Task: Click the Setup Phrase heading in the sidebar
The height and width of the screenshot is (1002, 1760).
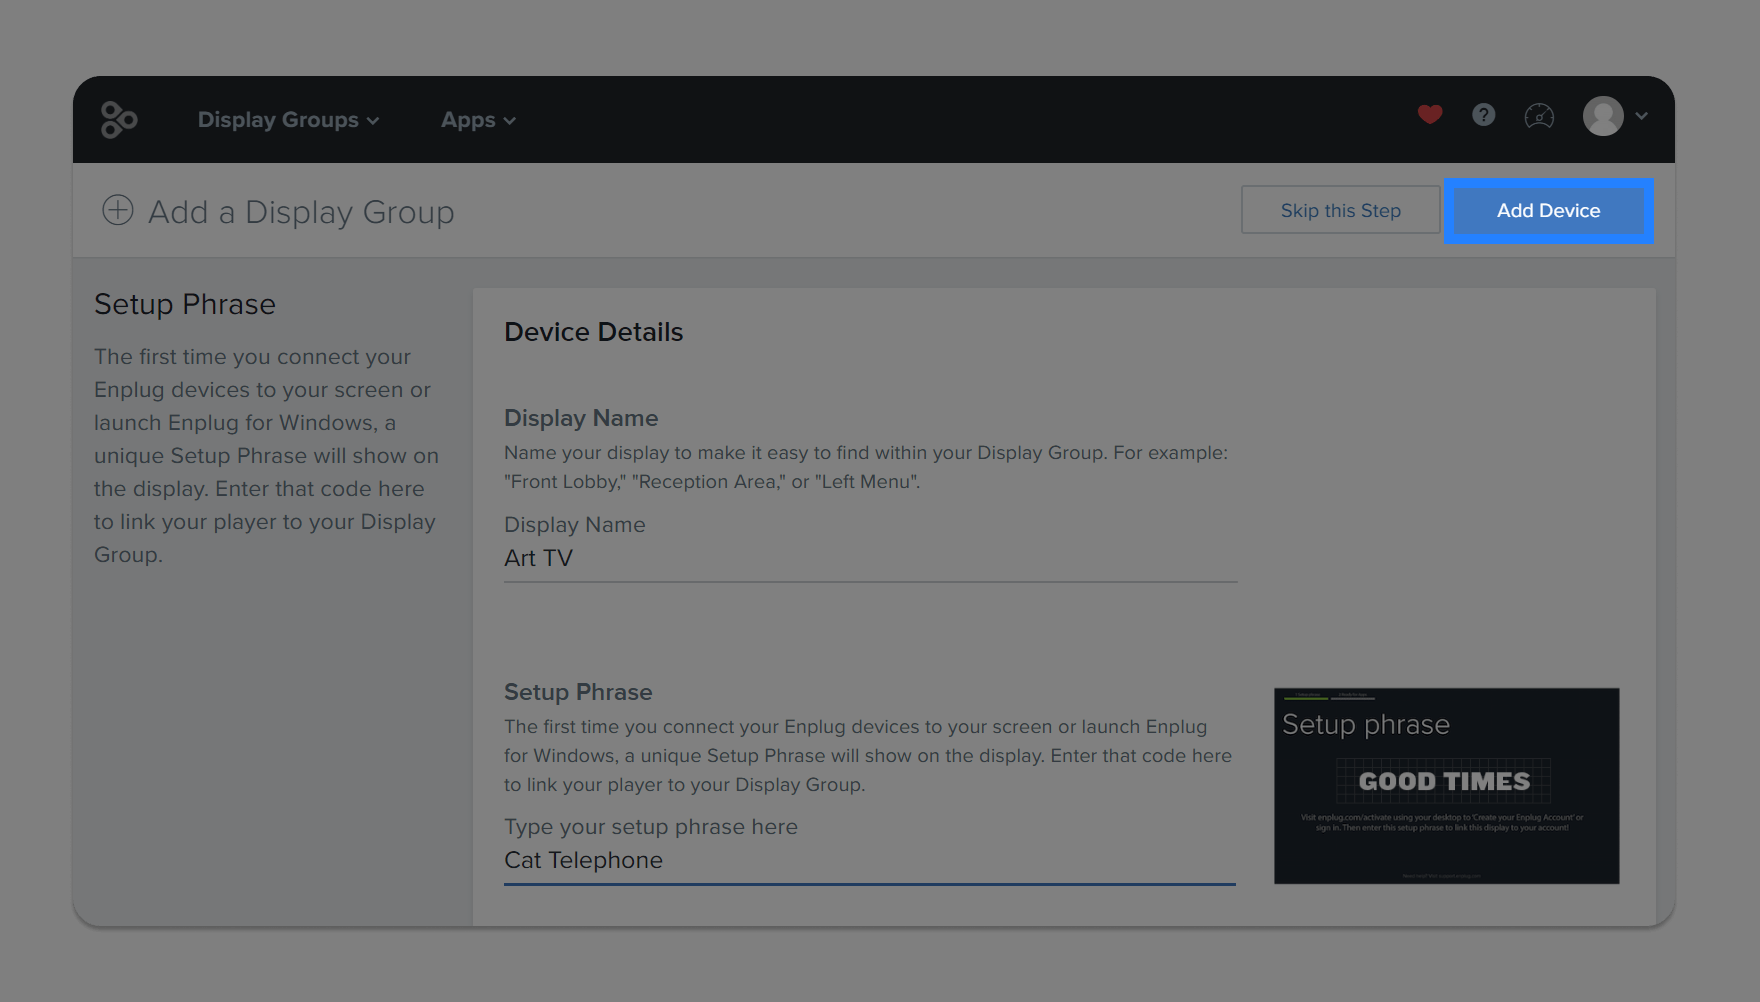Action: pyautogui.click(x=185, y=304)
